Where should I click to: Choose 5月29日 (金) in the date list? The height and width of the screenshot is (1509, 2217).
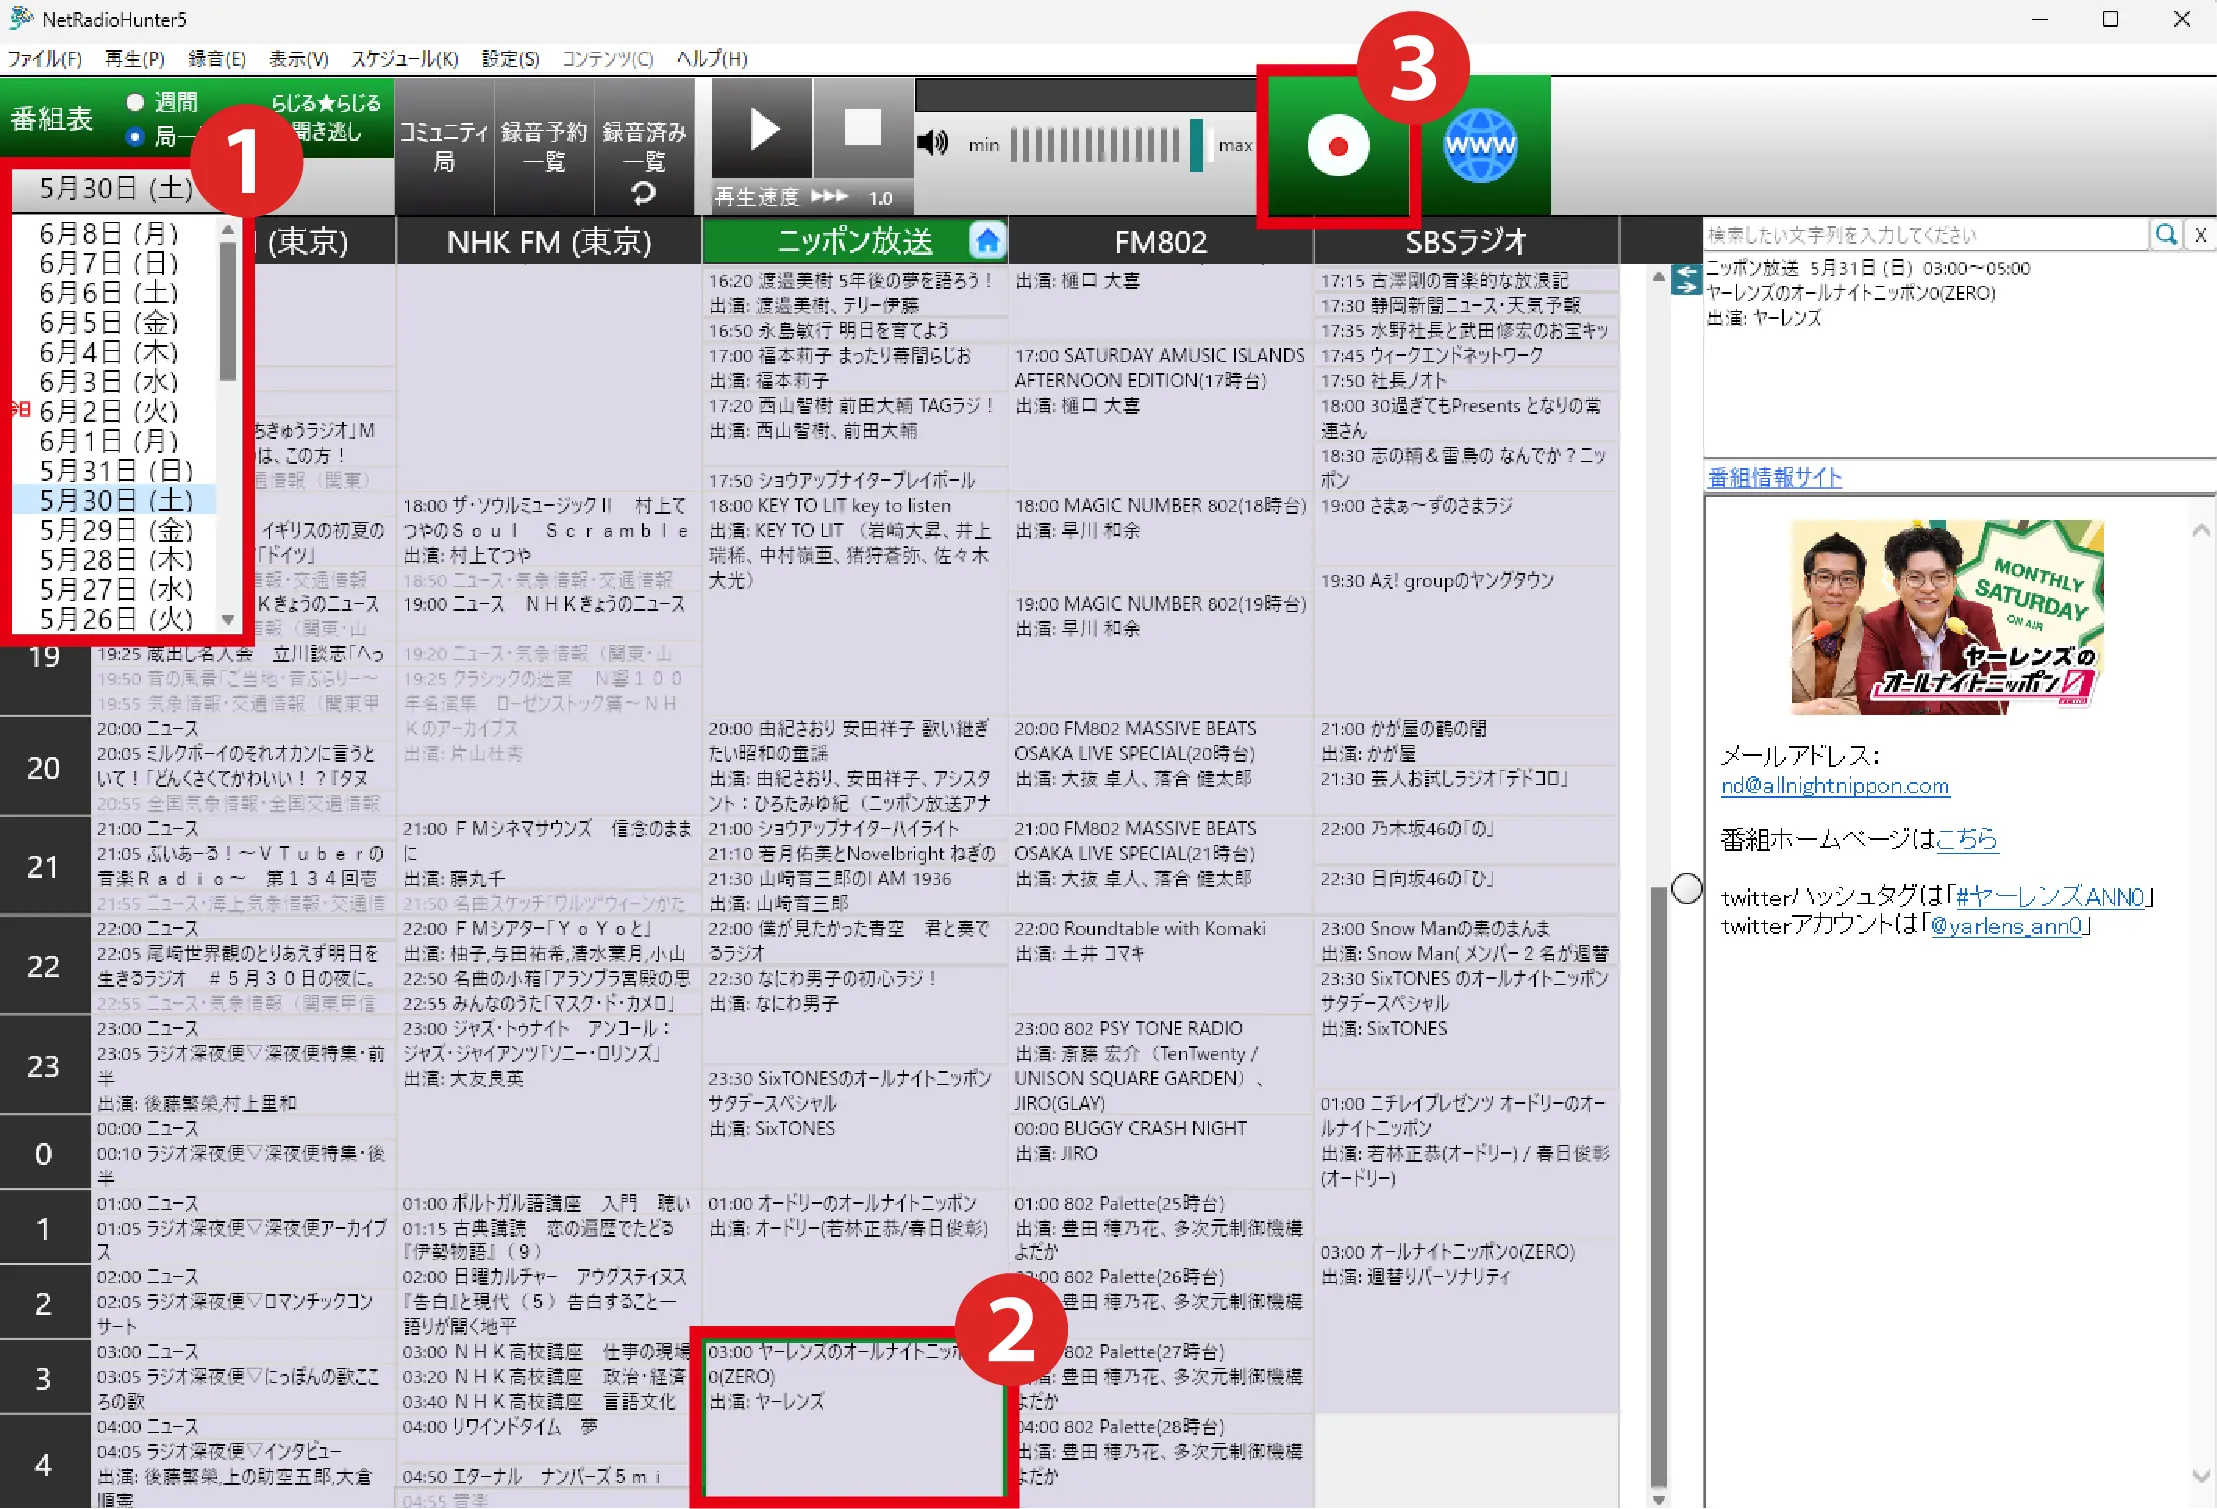coord(114,530)
